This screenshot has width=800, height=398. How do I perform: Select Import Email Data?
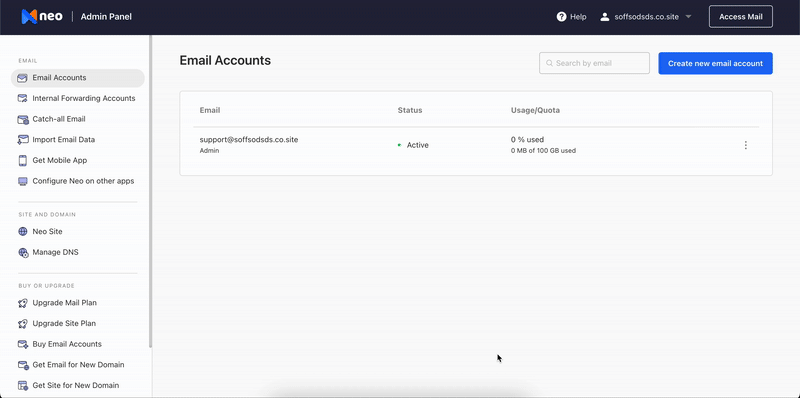pos(64,140)
